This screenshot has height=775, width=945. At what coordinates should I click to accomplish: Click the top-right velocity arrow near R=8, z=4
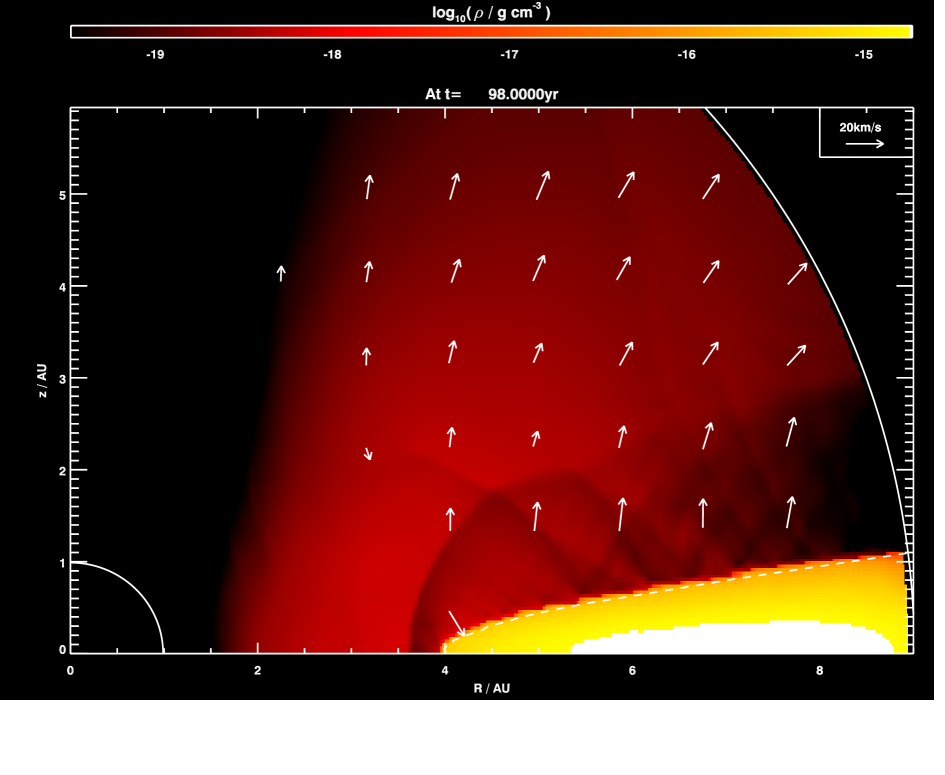pos(797,273)
